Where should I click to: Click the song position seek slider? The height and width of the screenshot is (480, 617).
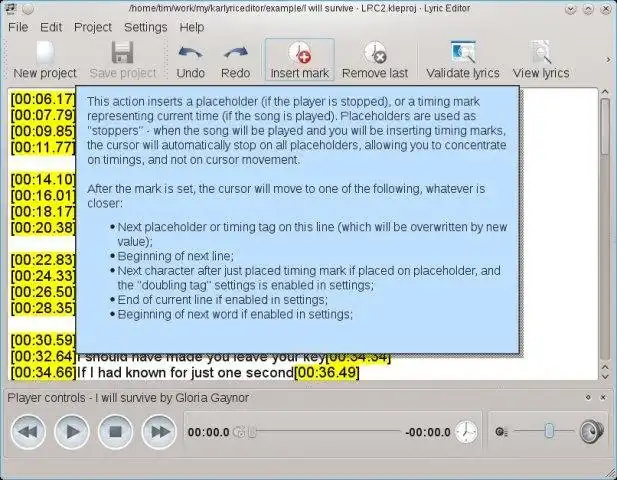[326, 432]
